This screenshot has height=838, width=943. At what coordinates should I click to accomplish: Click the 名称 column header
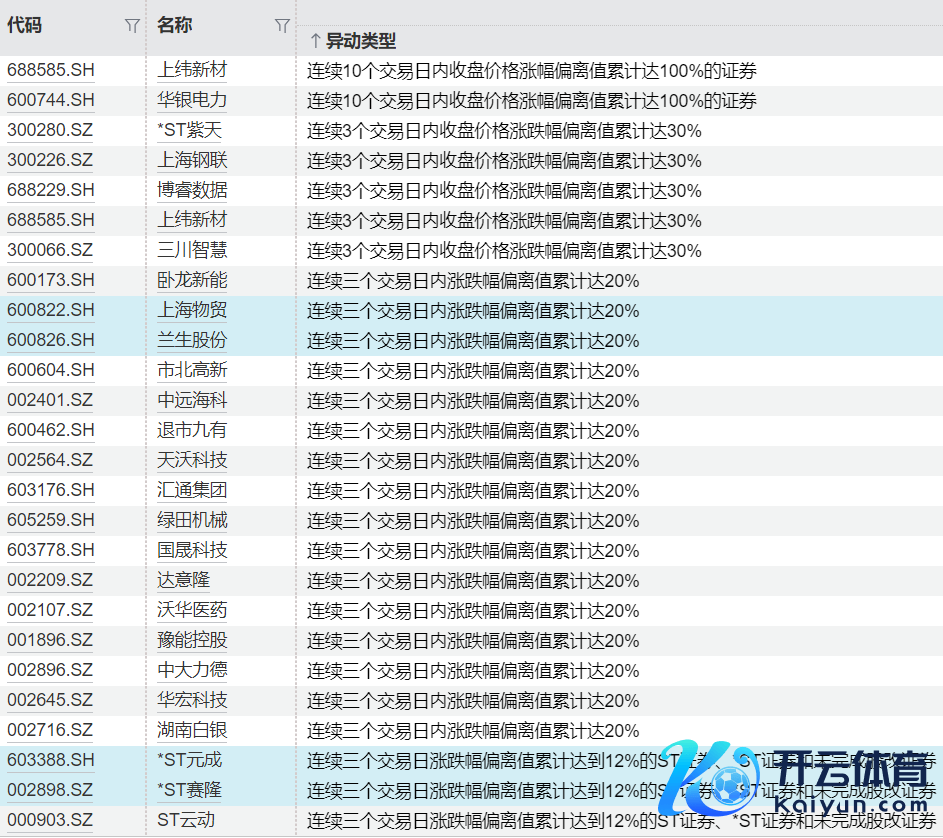pyautogui.click(x=175, y=26)
